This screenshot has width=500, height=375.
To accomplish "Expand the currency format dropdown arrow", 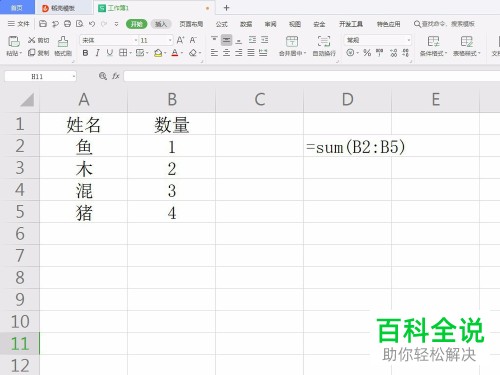I will [358, 53].
